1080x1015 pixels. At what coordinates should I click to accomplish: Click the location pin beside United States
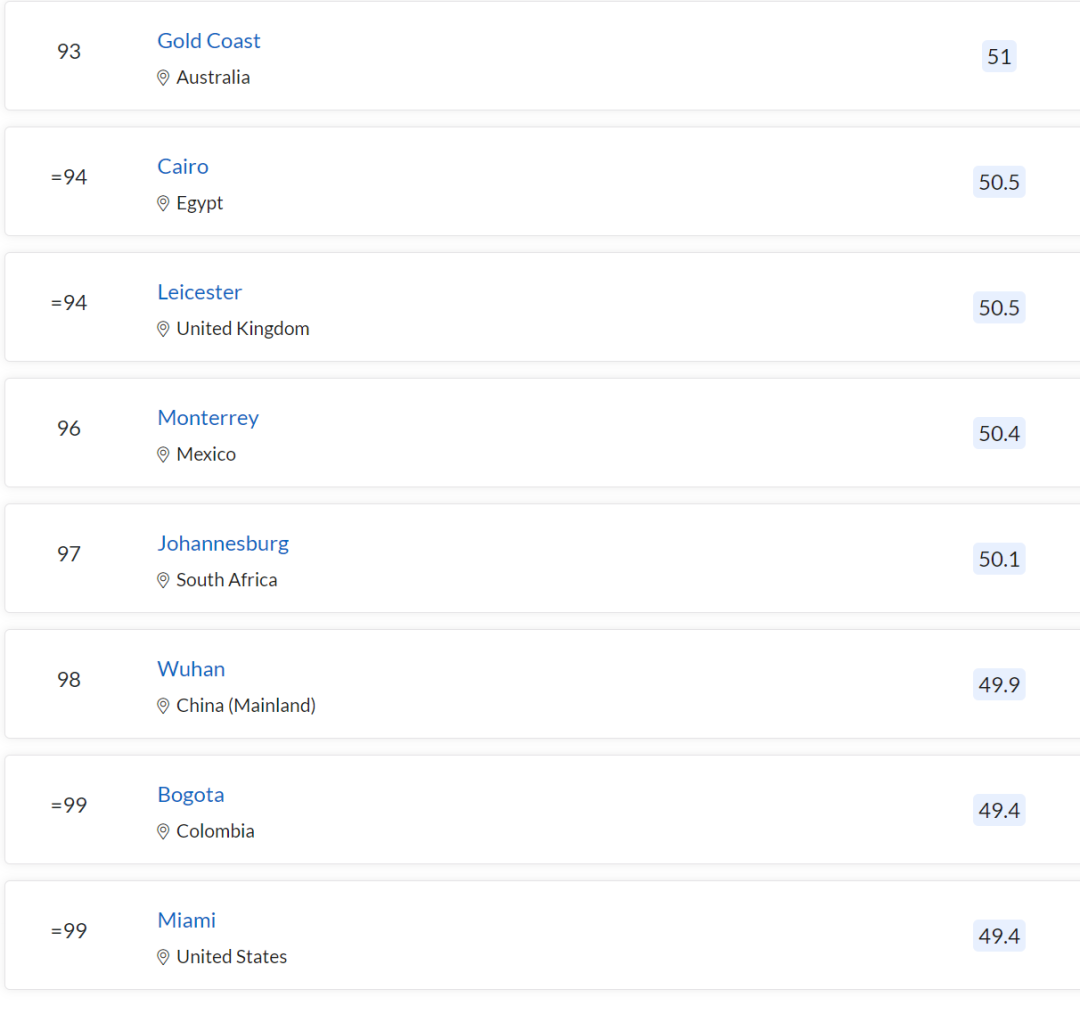tap(163, 957)
